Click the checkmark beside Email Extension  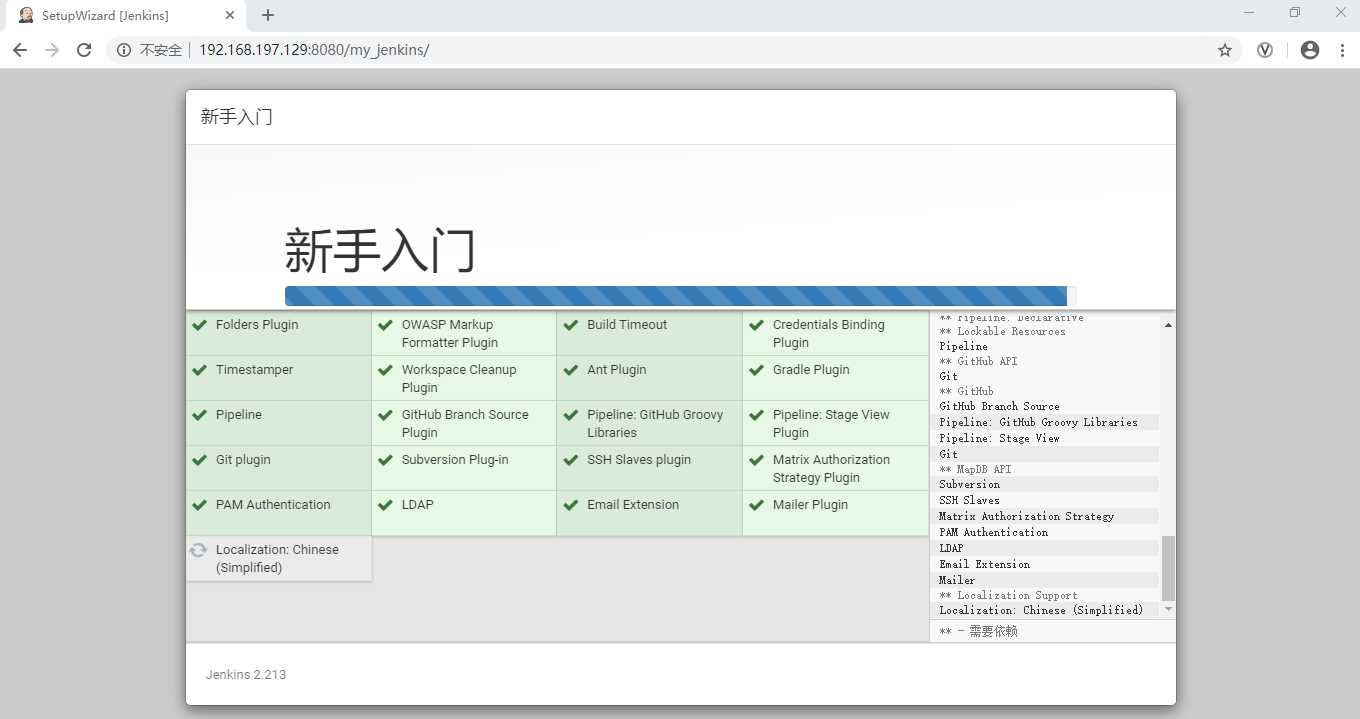click(x=571, y=505)
